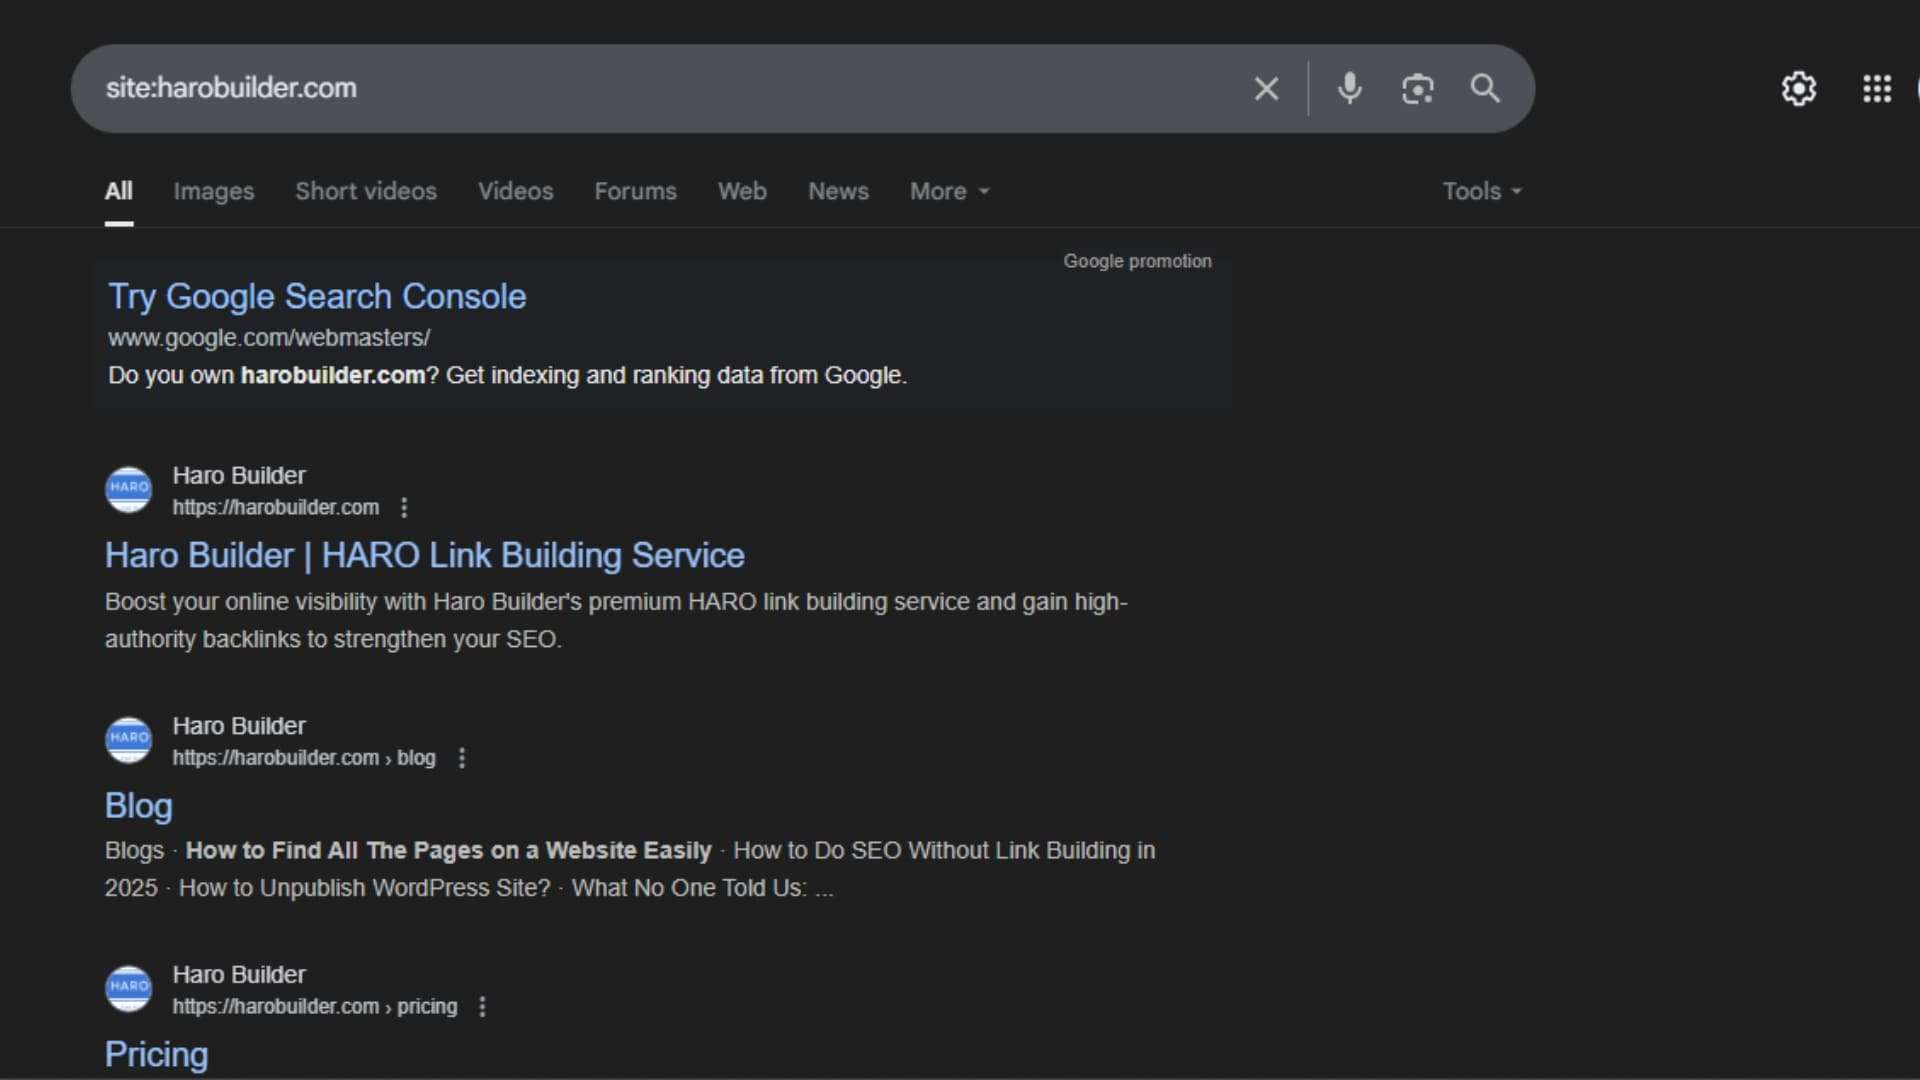Submit search with the magnifying glass icon

(1485, 89)
